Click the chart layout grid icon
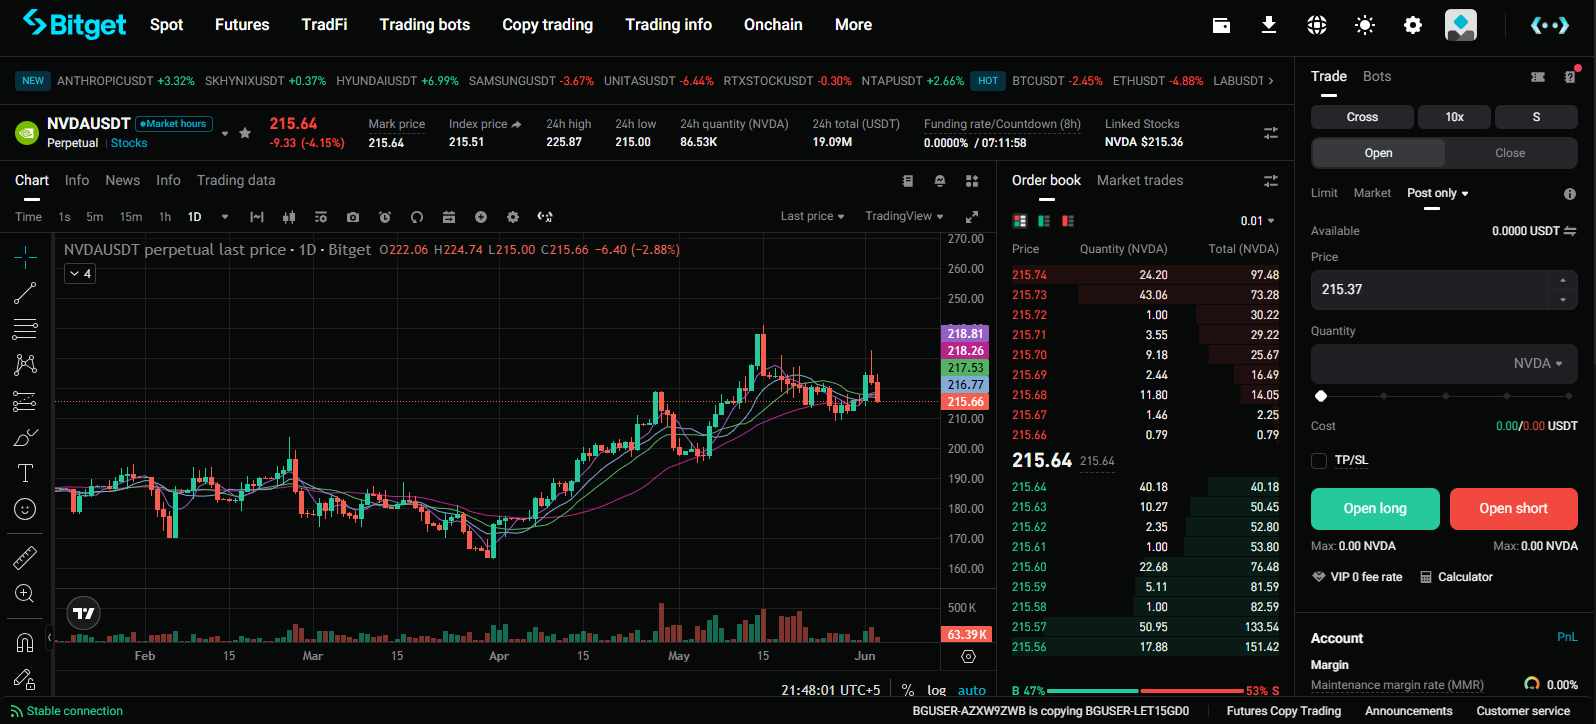The width and height of the screenshot is (1596, 724). pyautogui.click(x=972, y=181)
